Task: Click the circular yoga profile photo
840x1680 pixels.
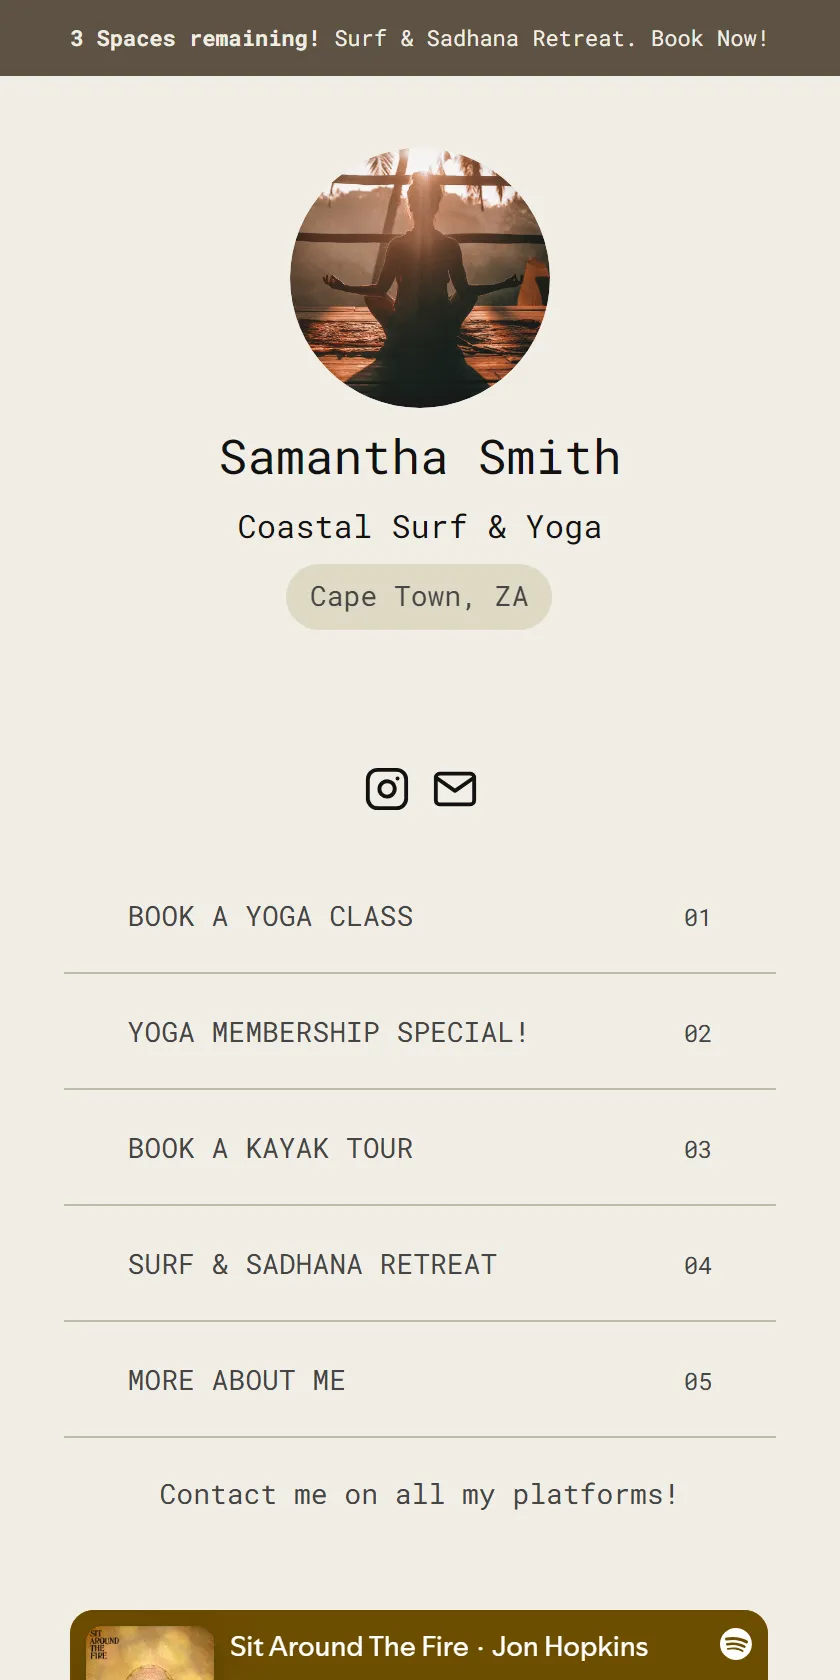Action: 420,278
